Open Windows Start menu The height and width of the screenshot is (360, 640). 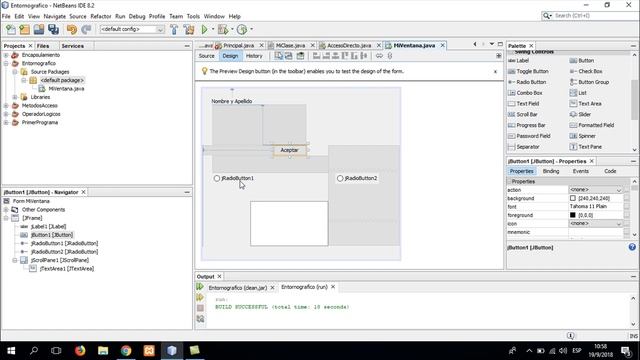11,351
